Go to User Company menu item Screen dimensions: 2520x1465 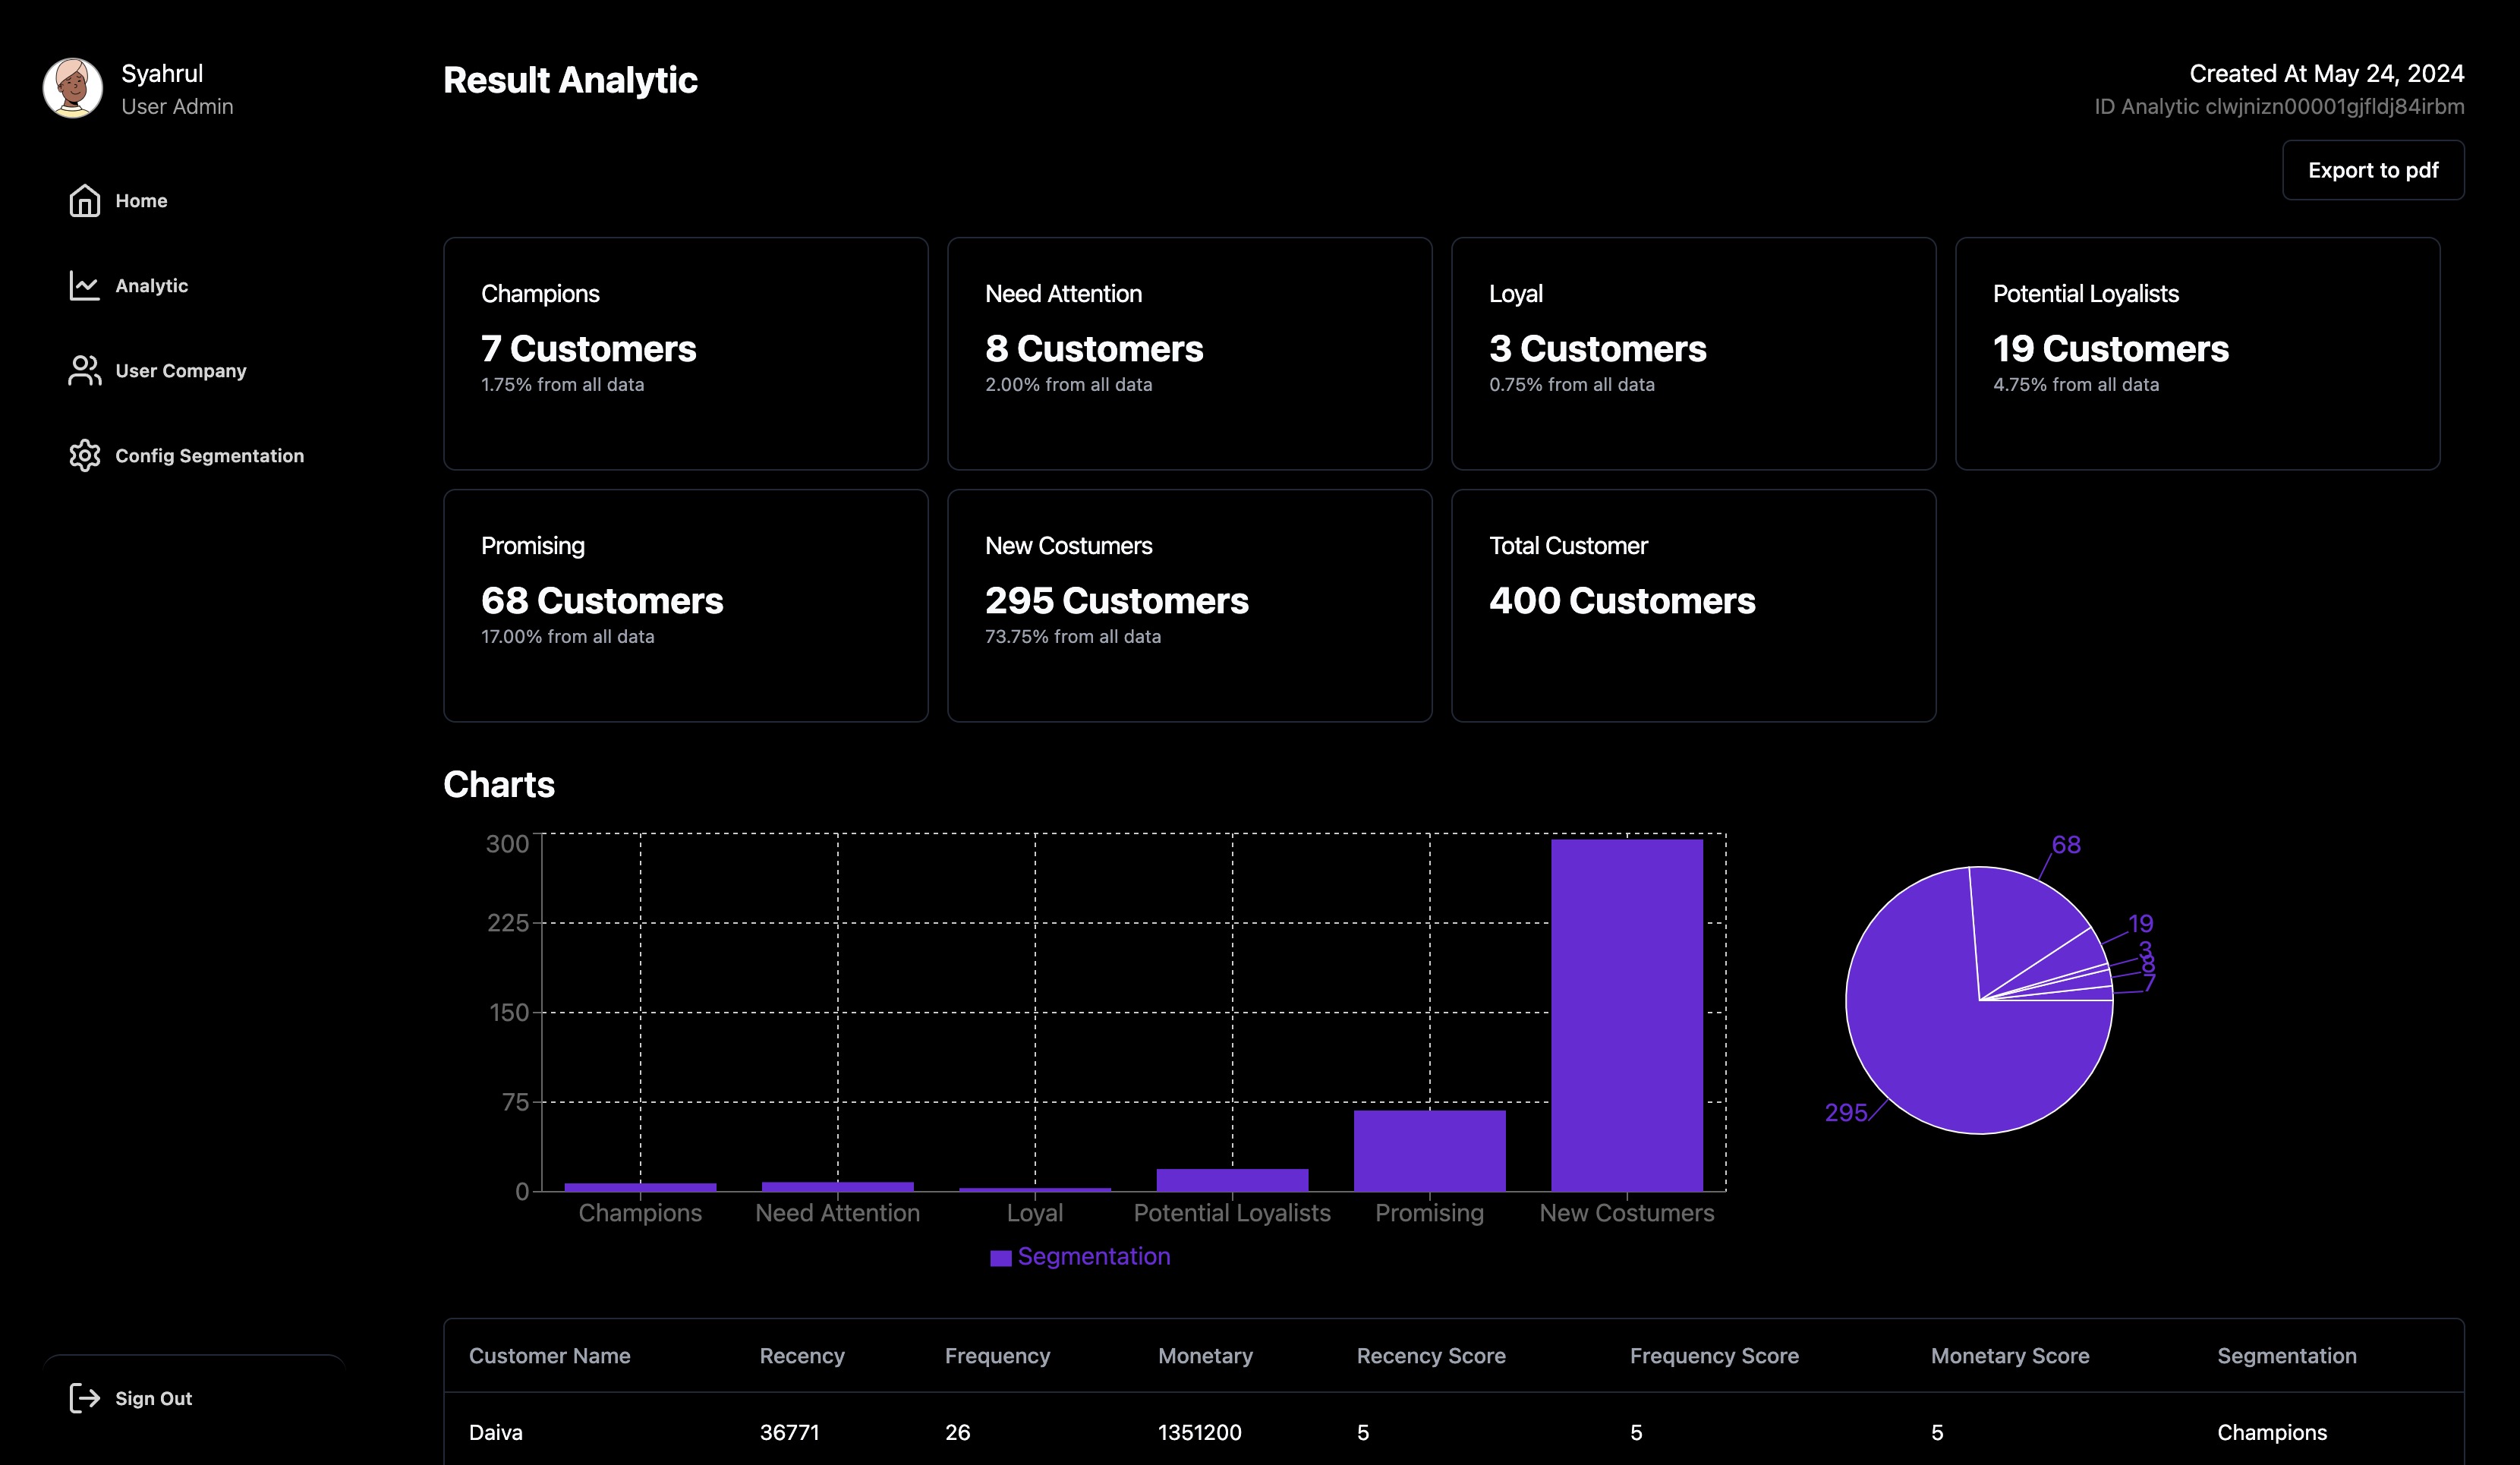coord(181,371)
